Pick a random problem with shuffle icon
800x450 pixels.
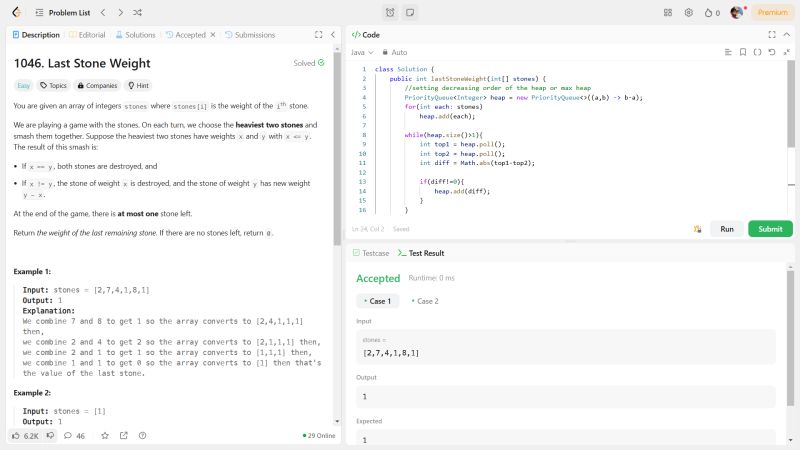click(137, 12)
